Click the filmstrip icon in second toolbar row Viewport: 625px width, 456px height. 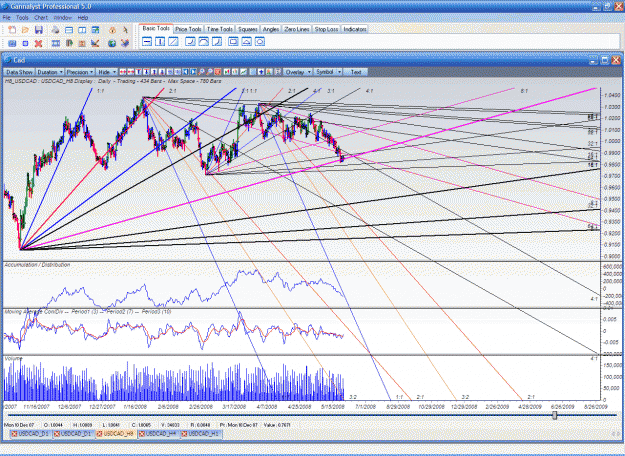pos(56,43)
